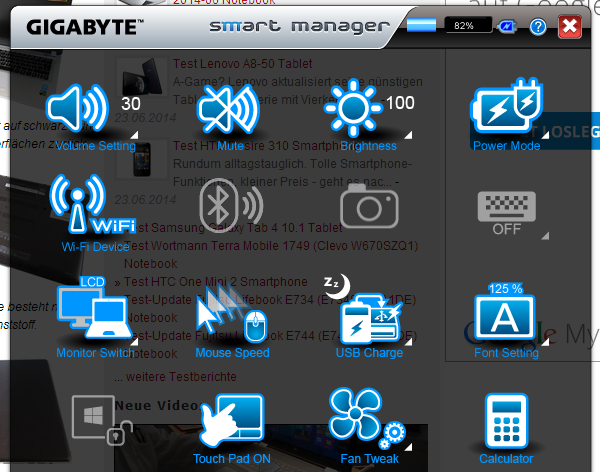Viewport: 600px width, 472px height.
Task: Toggle the greyed camera icon
Action: pyautogui.click(x=369, y=206)
